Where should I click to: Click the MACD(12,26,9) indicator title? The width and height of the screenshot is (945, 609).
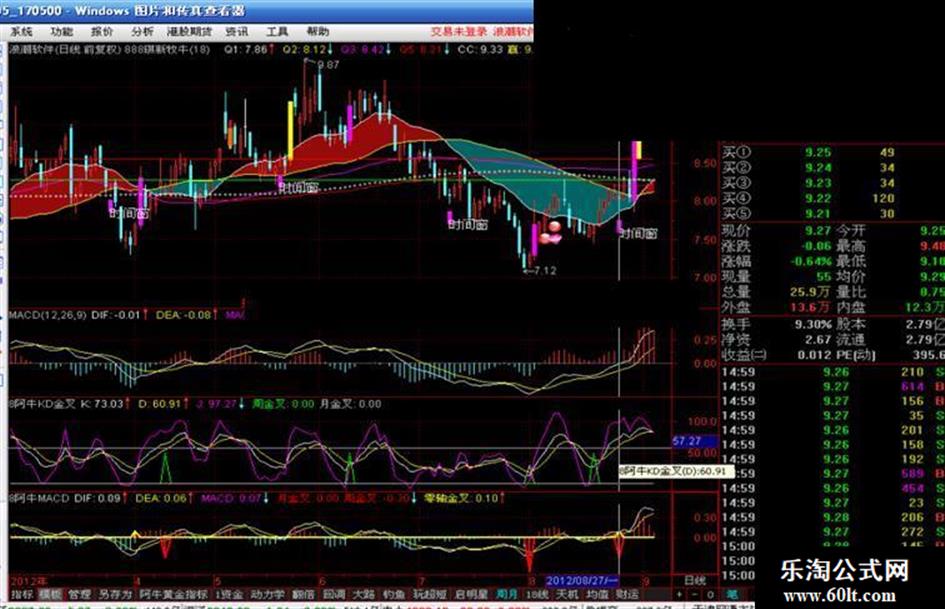point(48,315)
